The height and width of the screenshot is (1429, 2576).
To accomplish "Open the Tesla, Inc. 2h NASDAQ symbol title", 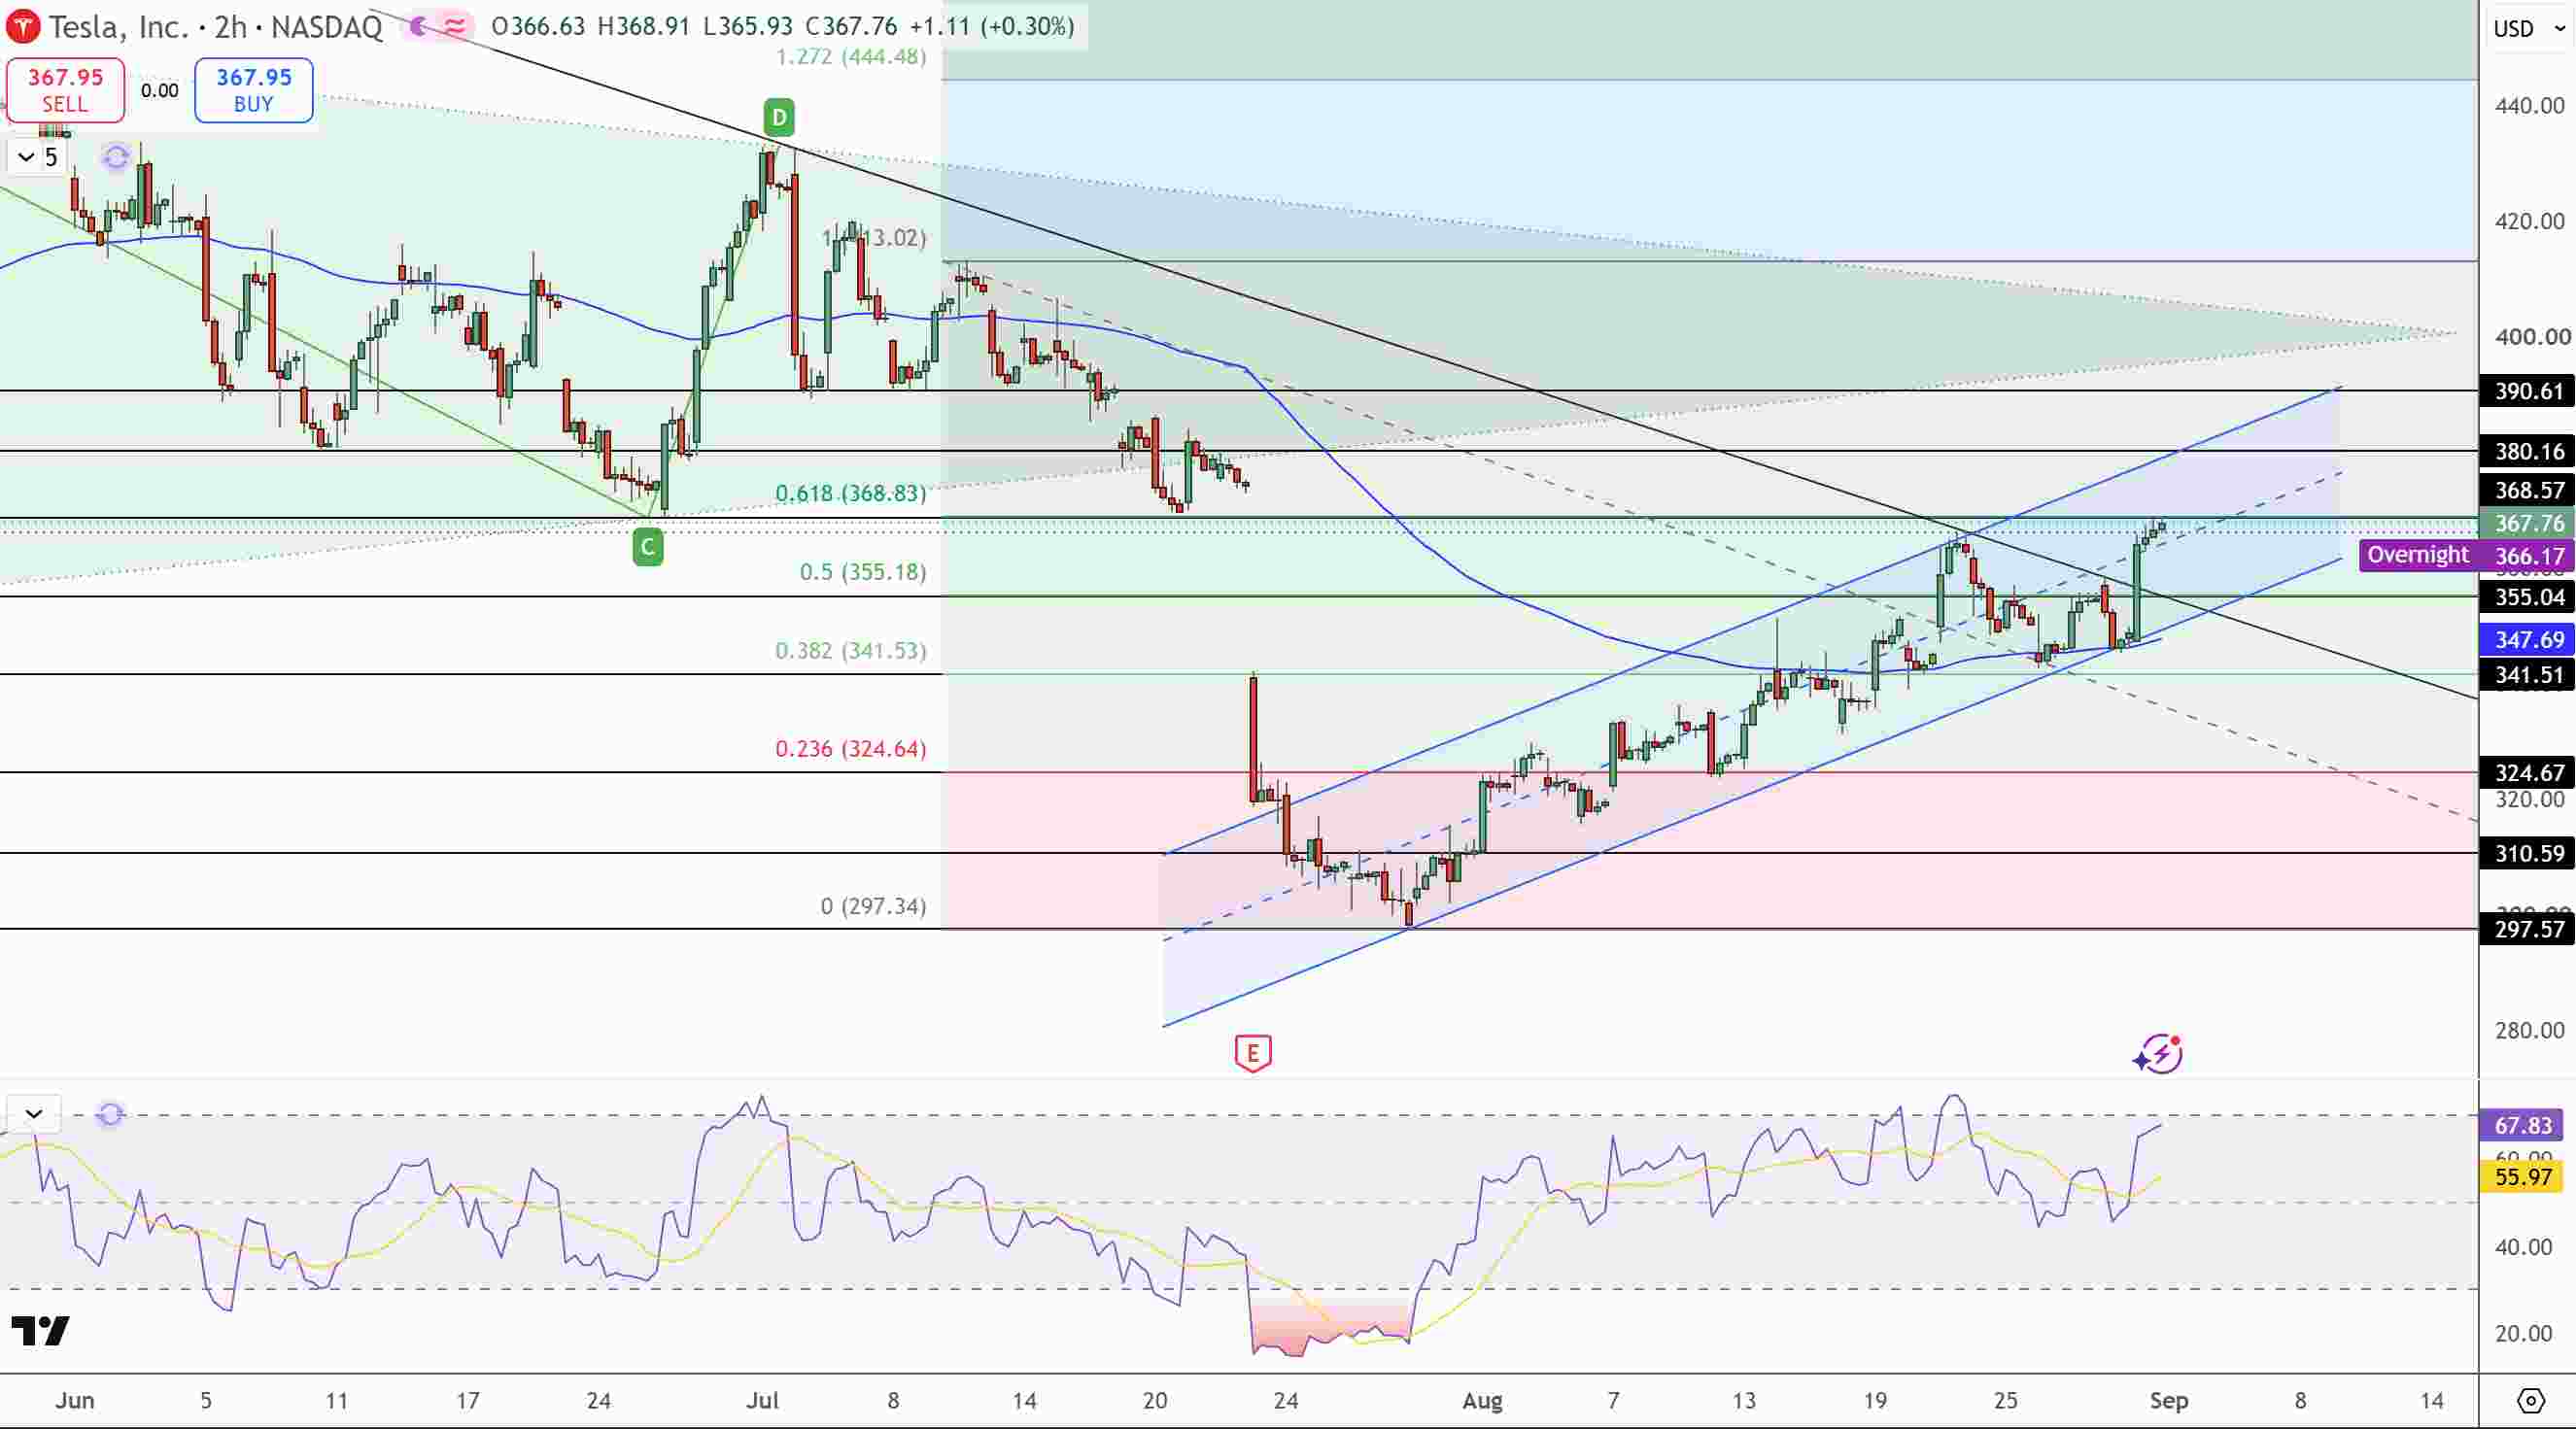I will point(215,27).
